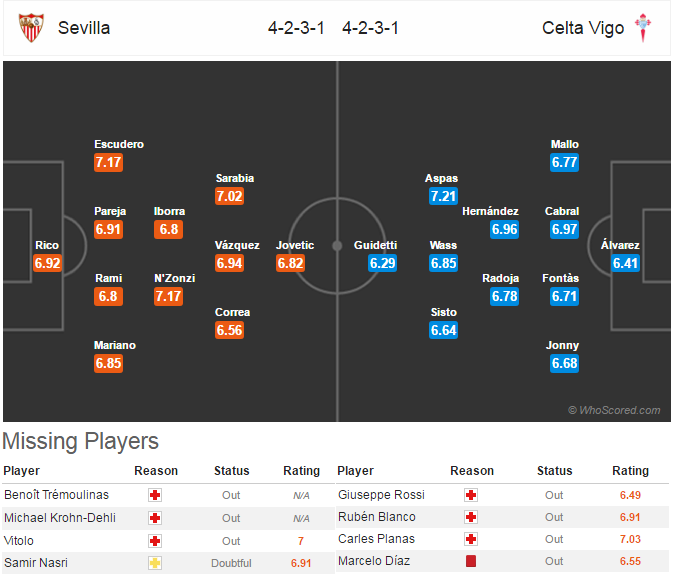The height and width of the screenshot is (575, 674).
Task: Click Guidetti's 6.29 rating badge
Action: point(382,263)
